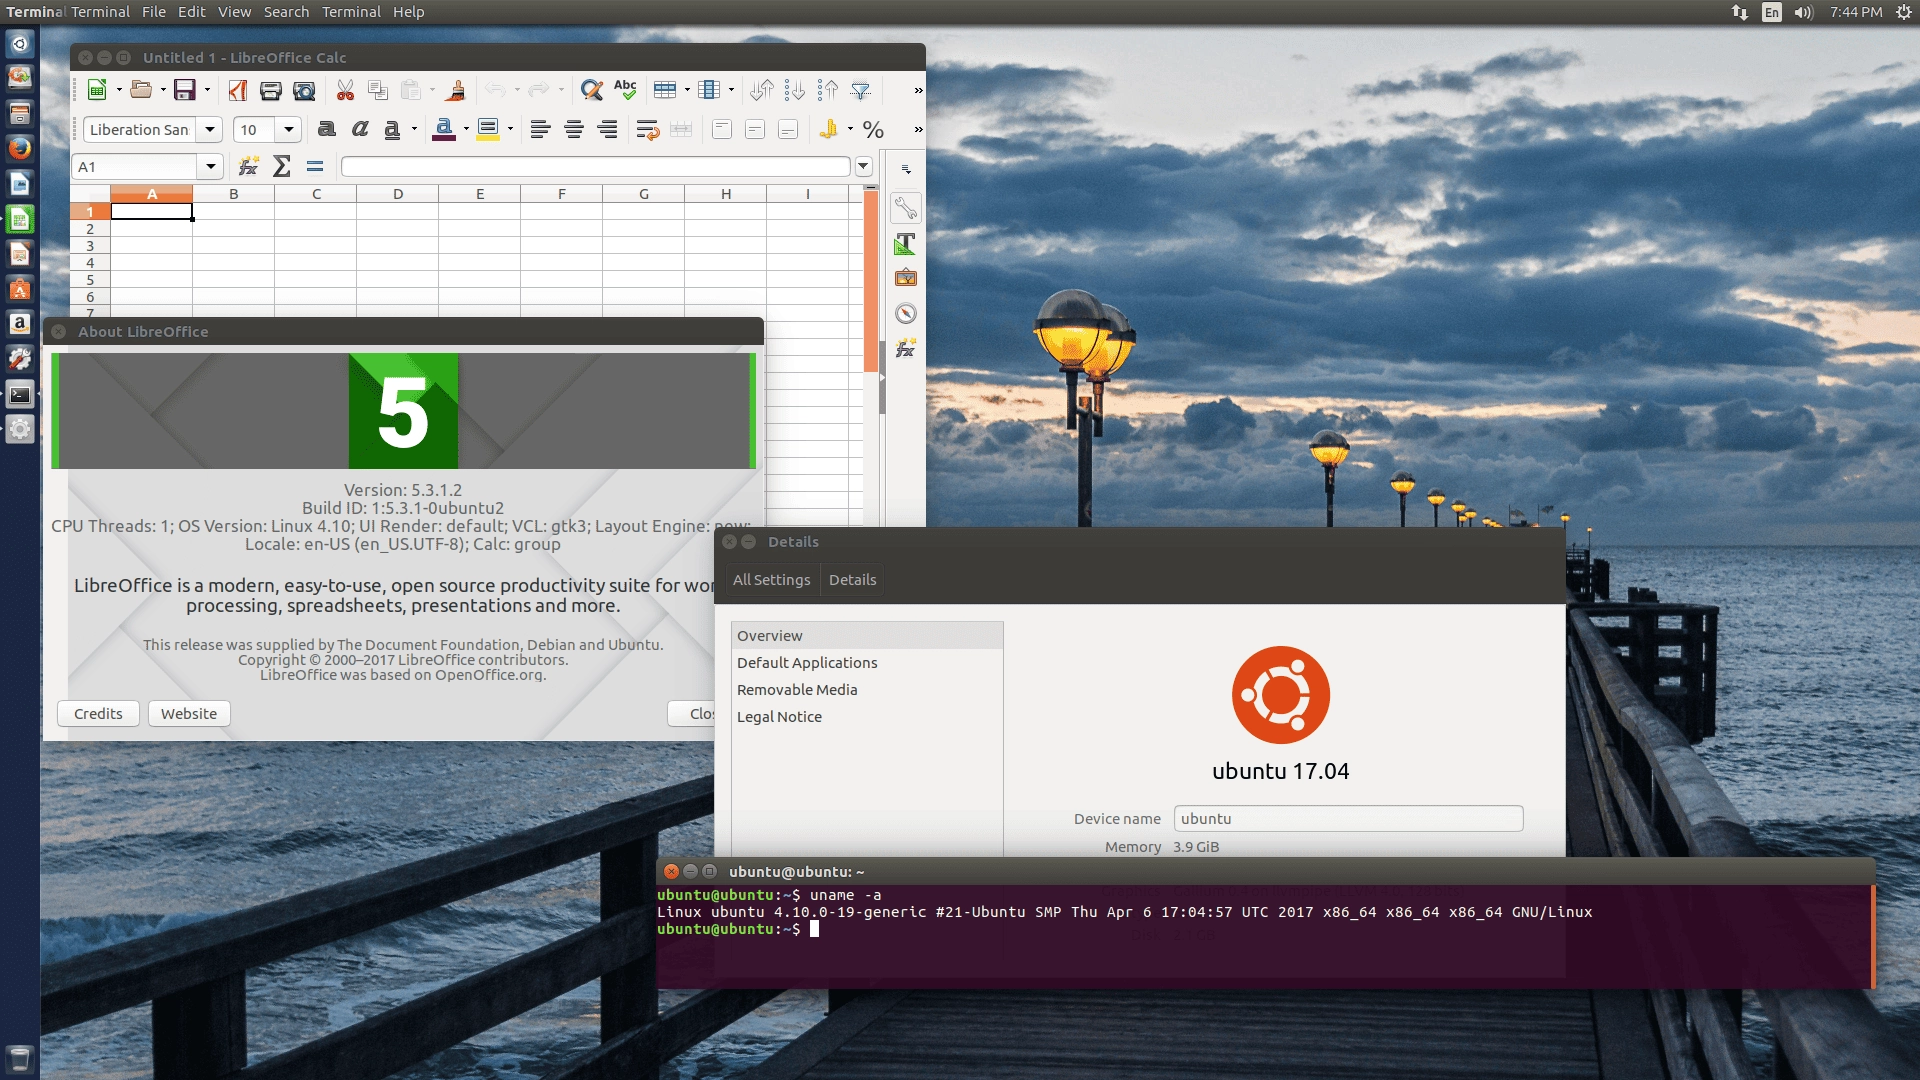Select Legal Notice in Details sidebar
1920x1080 pixels.
coord(867,716)
